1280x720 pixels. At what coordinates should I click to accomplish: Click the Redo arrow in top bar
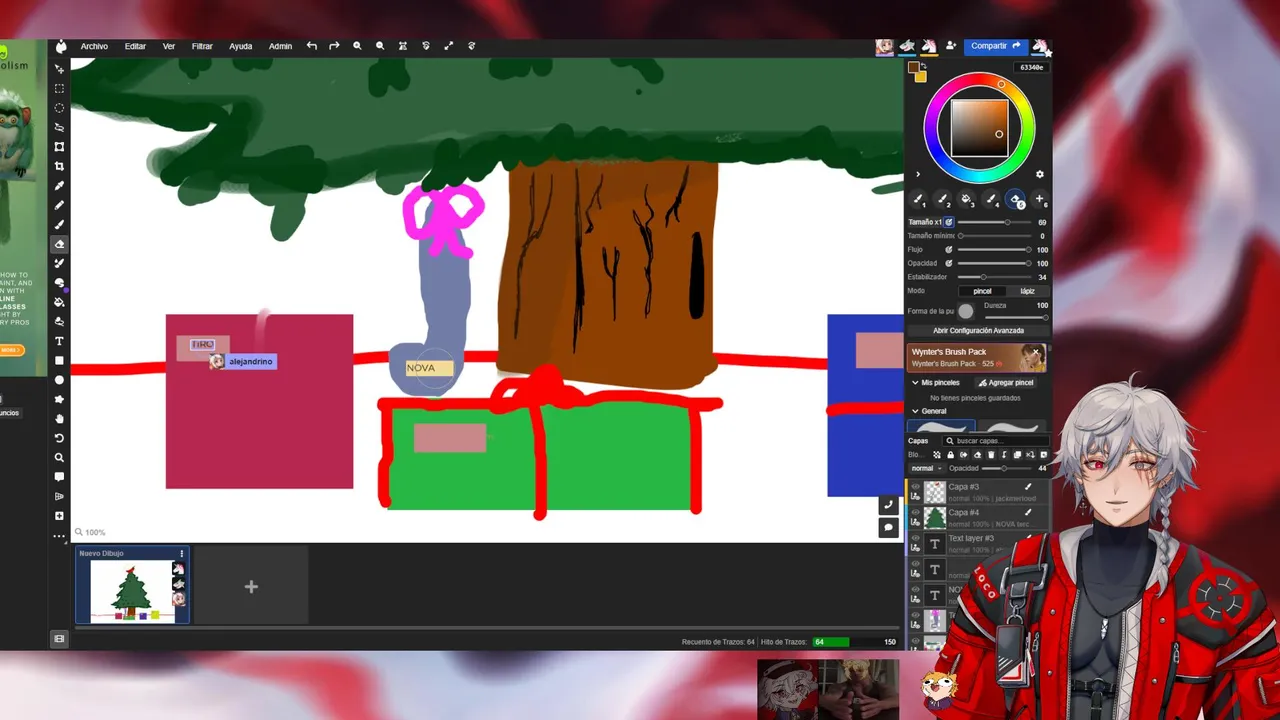(x=334, y=46)
